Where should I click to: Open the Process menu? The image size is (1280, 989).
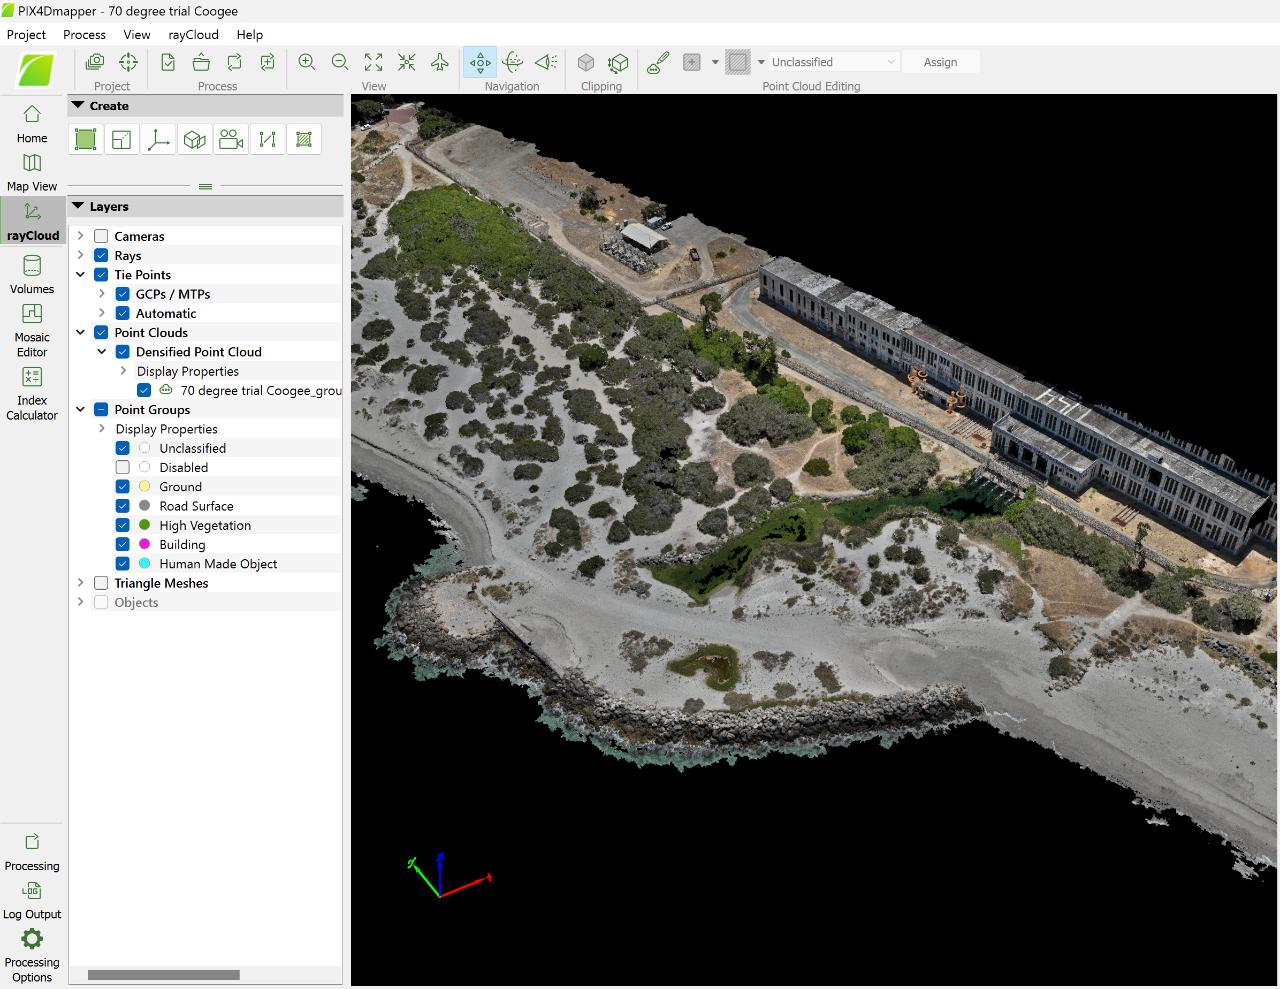(84, 34)
